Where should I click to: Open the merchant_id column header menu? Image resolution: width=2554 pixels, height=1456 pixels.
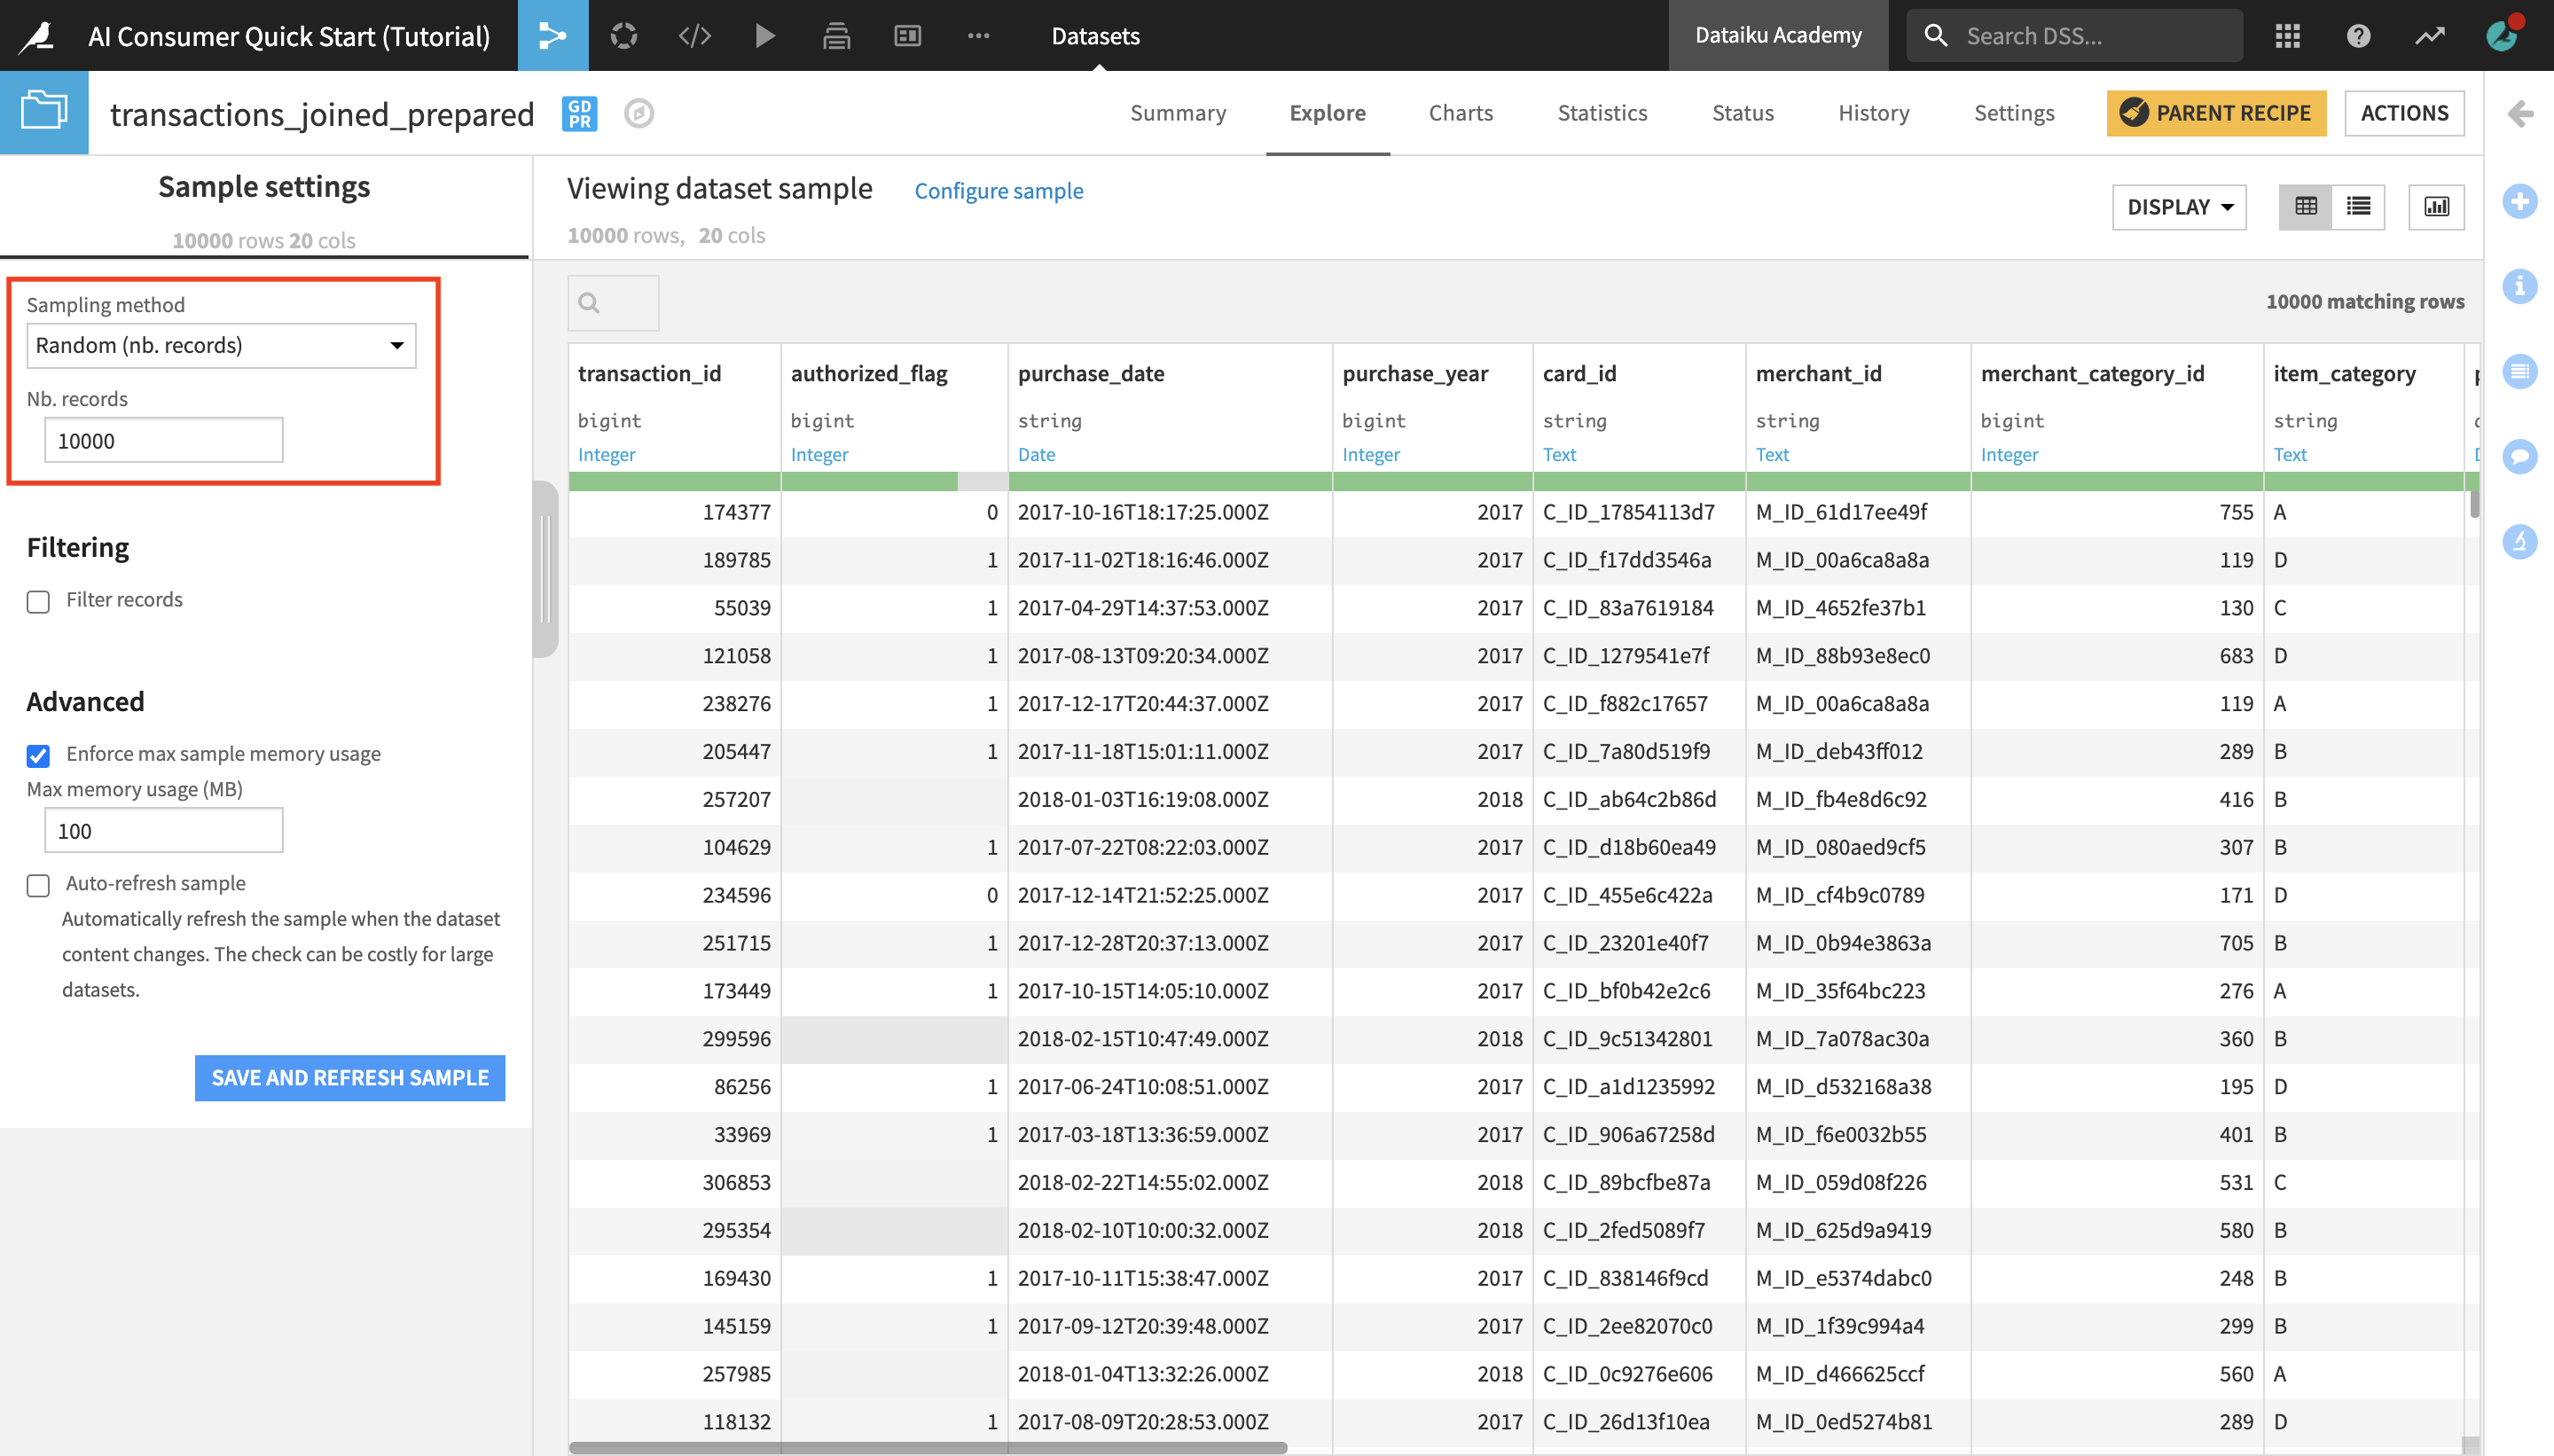(x=1818, y=373)
